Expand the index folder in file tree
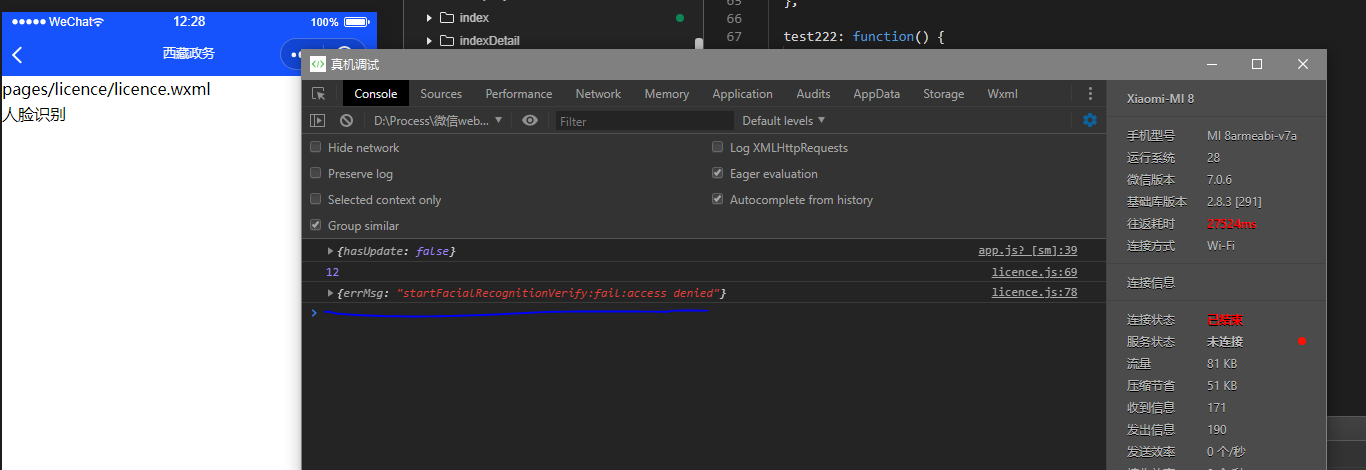This screenshot has width=1366, height=470. 430,18
